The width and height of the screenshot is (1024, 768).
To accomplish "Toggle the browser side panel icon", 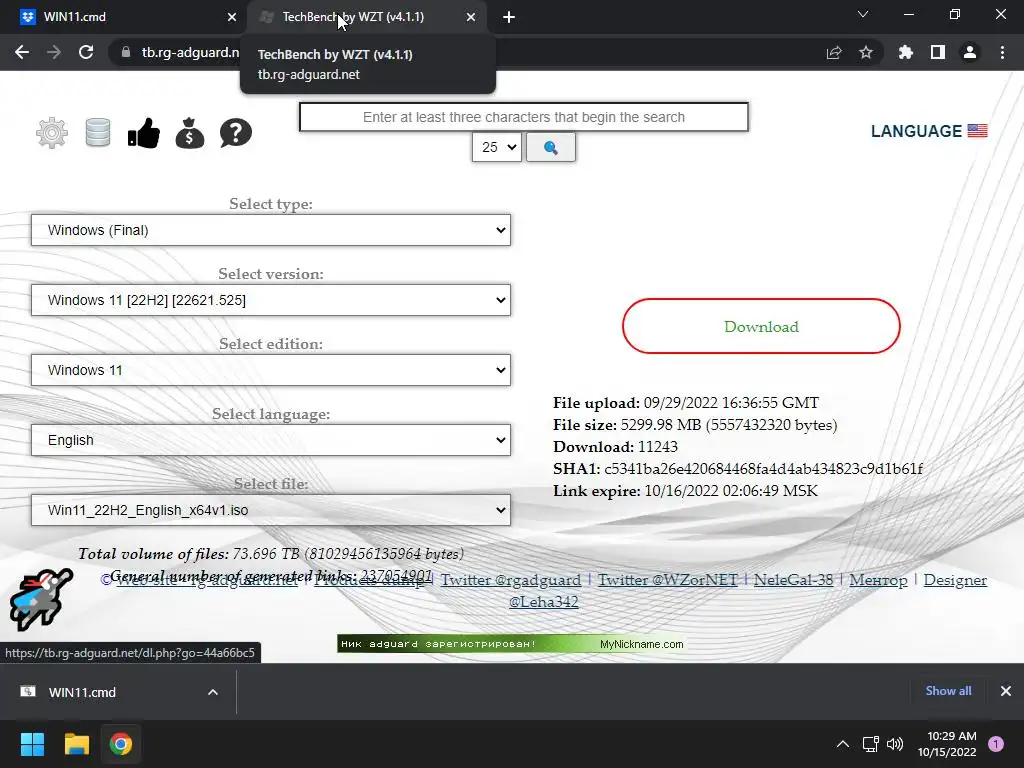I will (x=938, y=52).
